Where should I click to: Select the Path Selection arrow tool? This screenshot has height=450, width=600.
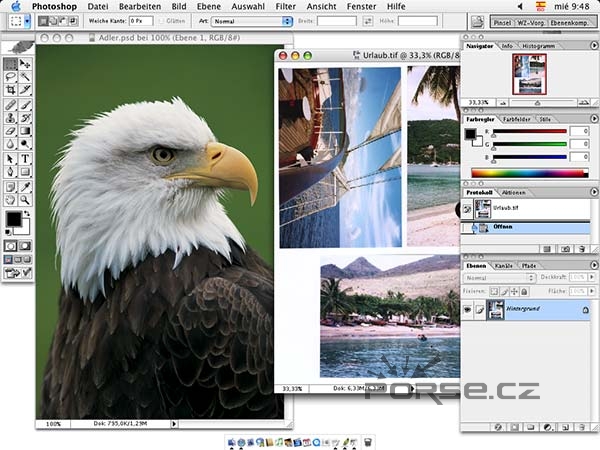tap(10, 158)
